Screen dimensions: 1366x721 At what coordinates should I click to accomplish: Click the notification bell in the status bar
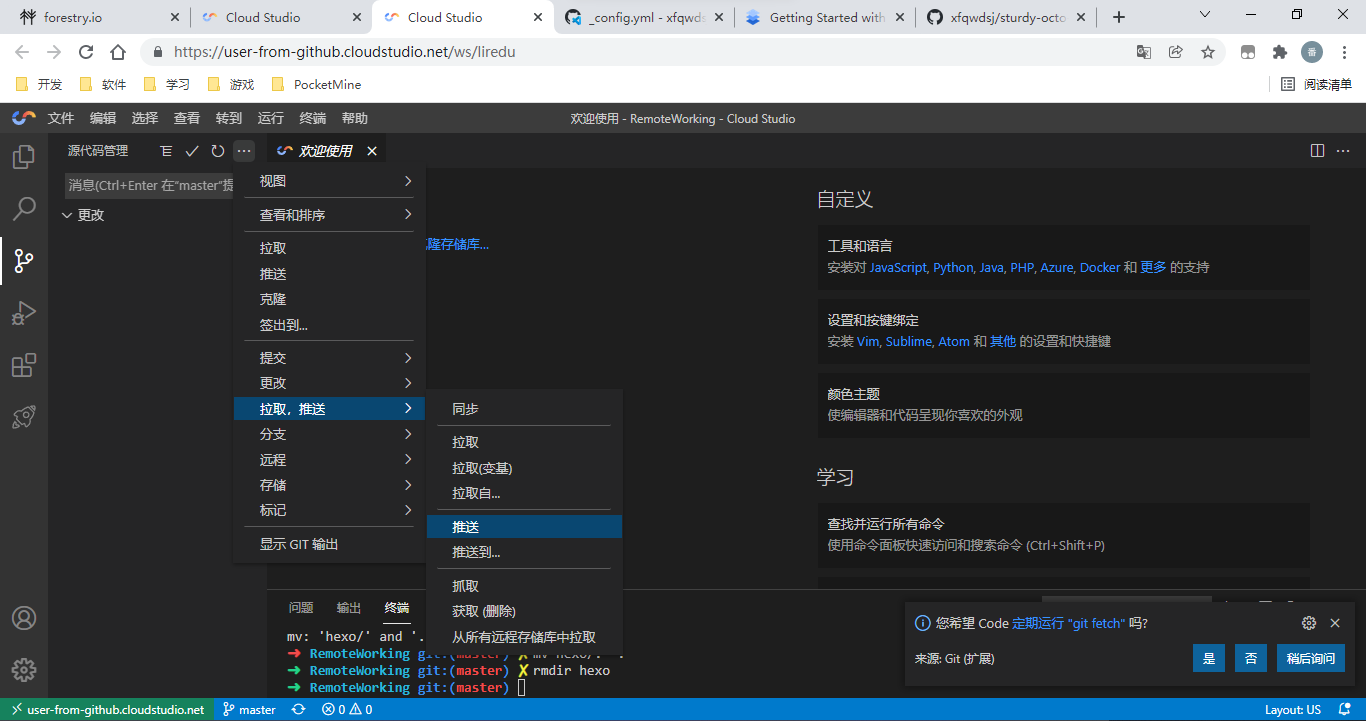1344,710
